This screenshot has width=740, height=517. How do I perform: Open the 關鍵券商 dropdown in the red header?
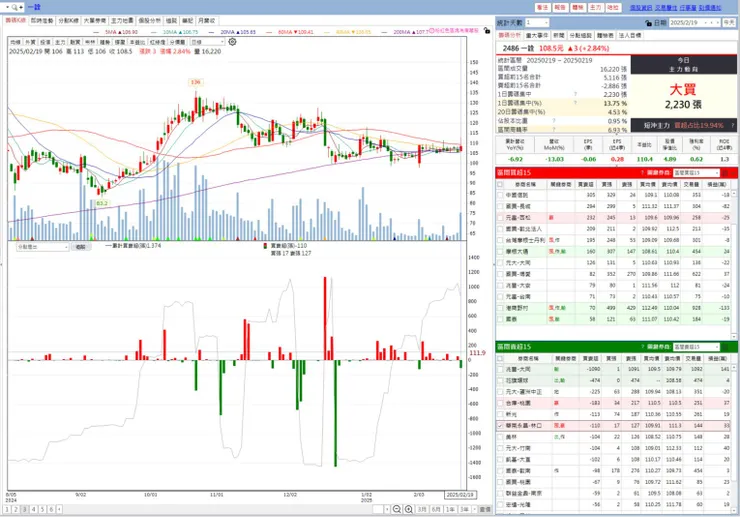click(x=697, y=173)
